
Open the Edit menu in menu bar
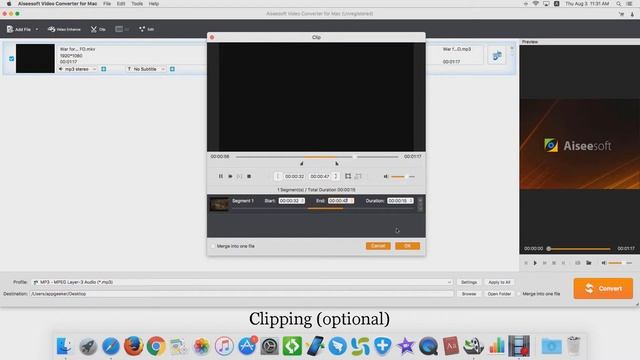click(x=121, y=4)
